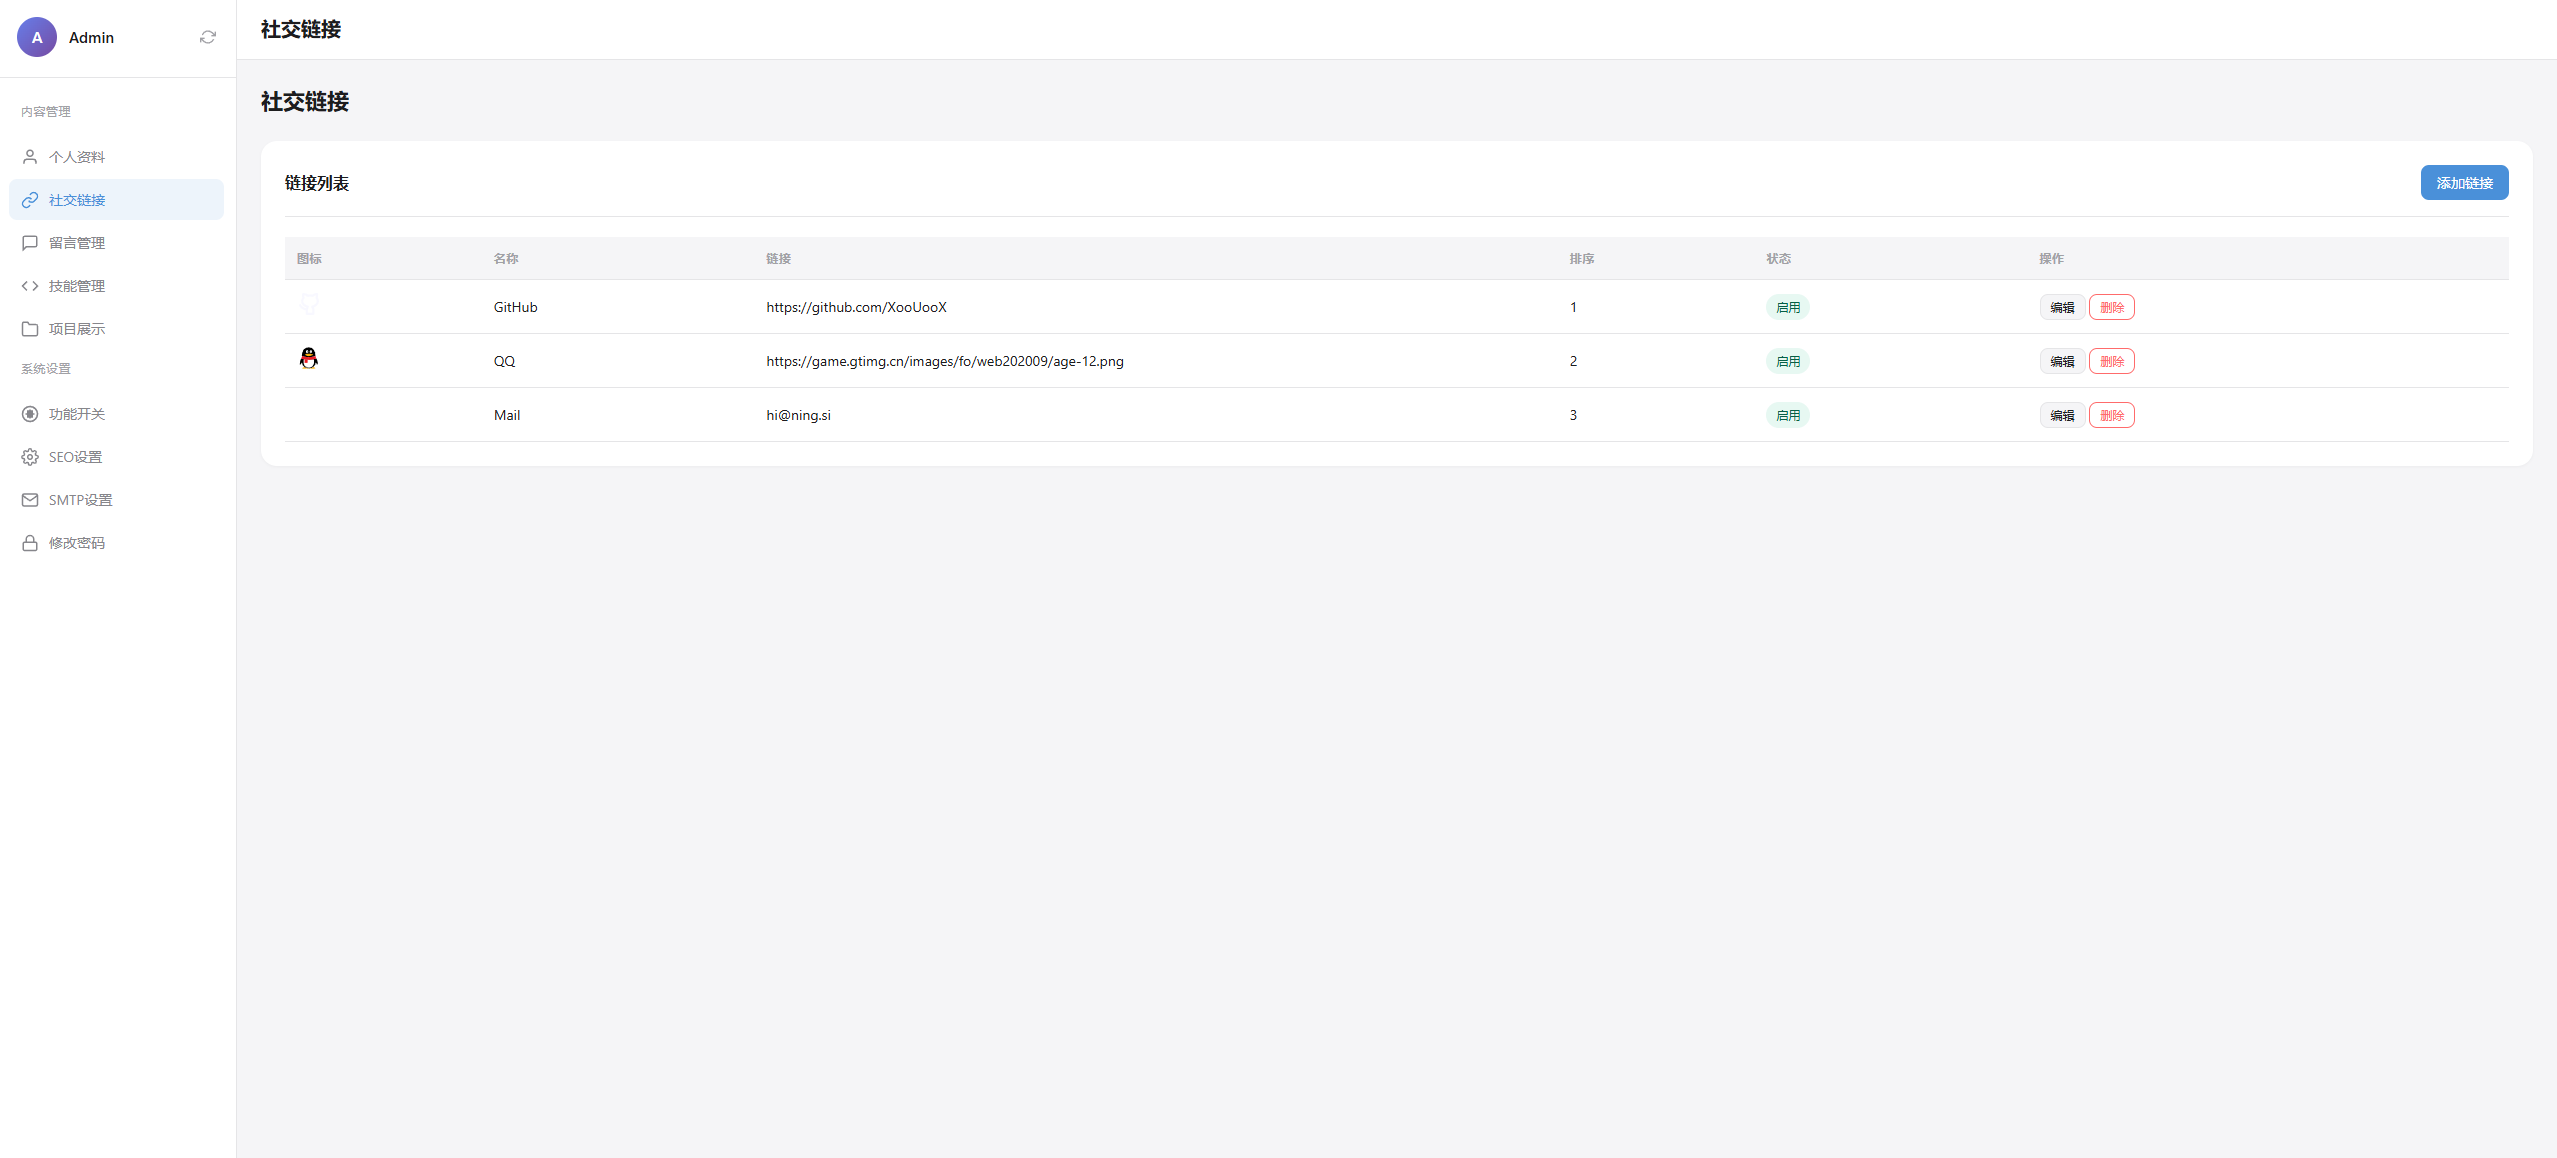
Task: Click the chain-link icon for 社交链接
Action: click(30, 200)
